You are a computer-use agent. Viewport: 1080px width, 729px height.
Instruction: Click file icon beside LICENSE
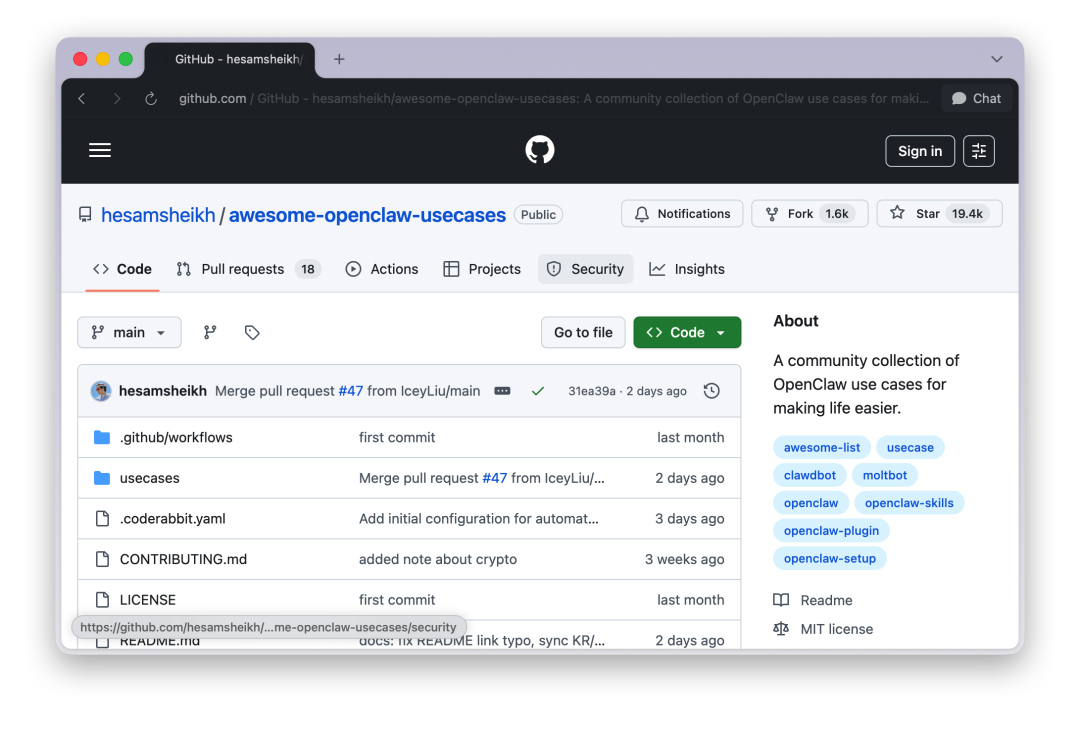(x=102, y=599)
